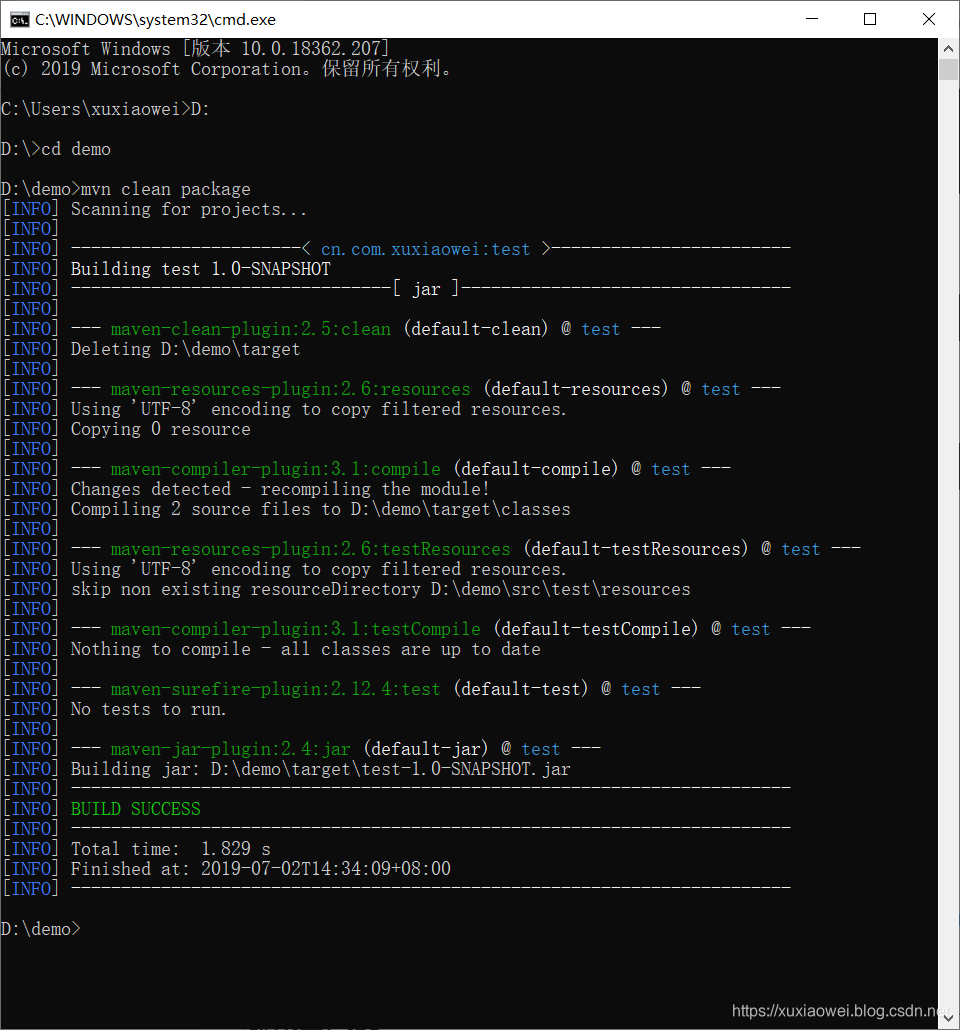The height and width of the screenshot is (1030, 960).
Task: Maximize the command prompt window
Action: tap(871, 19)
